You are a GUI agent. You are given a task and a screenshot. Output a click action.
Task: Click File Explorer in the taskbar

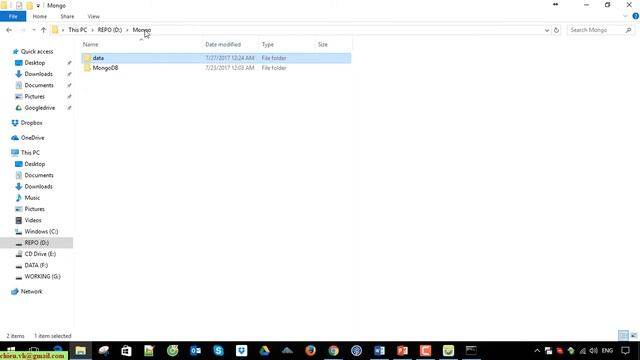click(80, 351)
